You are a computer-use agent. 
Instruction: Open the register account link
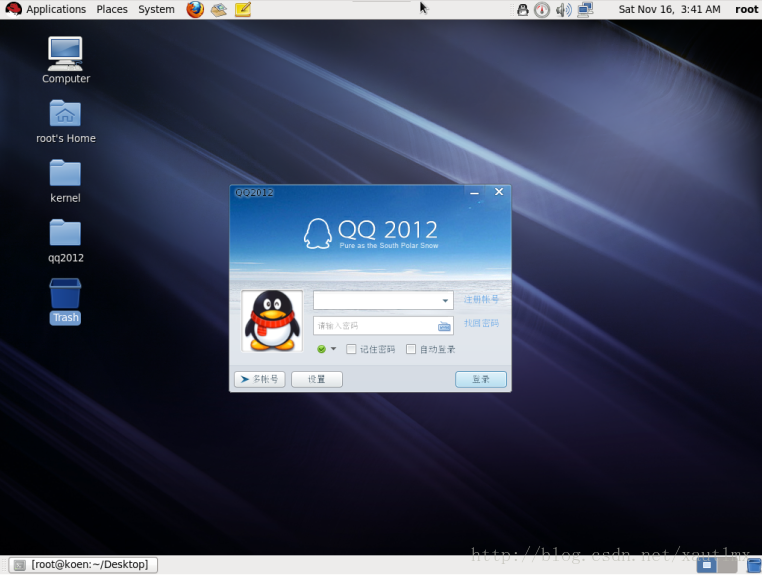(481, 299)
